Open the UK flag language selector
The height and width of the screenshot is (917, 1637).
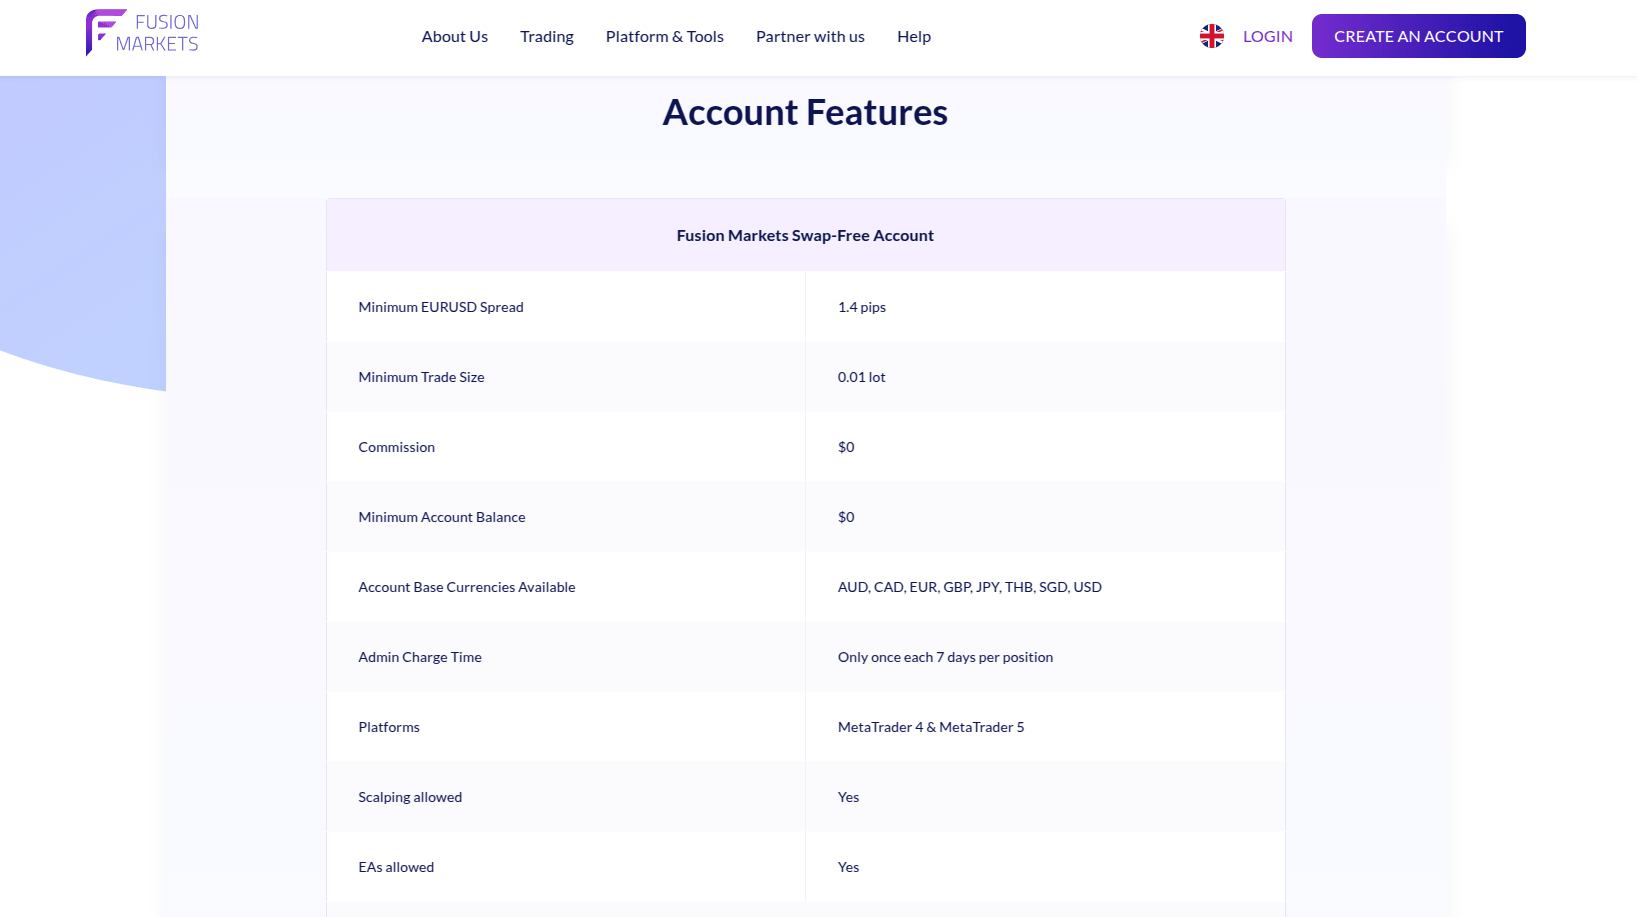point(1211,37)
